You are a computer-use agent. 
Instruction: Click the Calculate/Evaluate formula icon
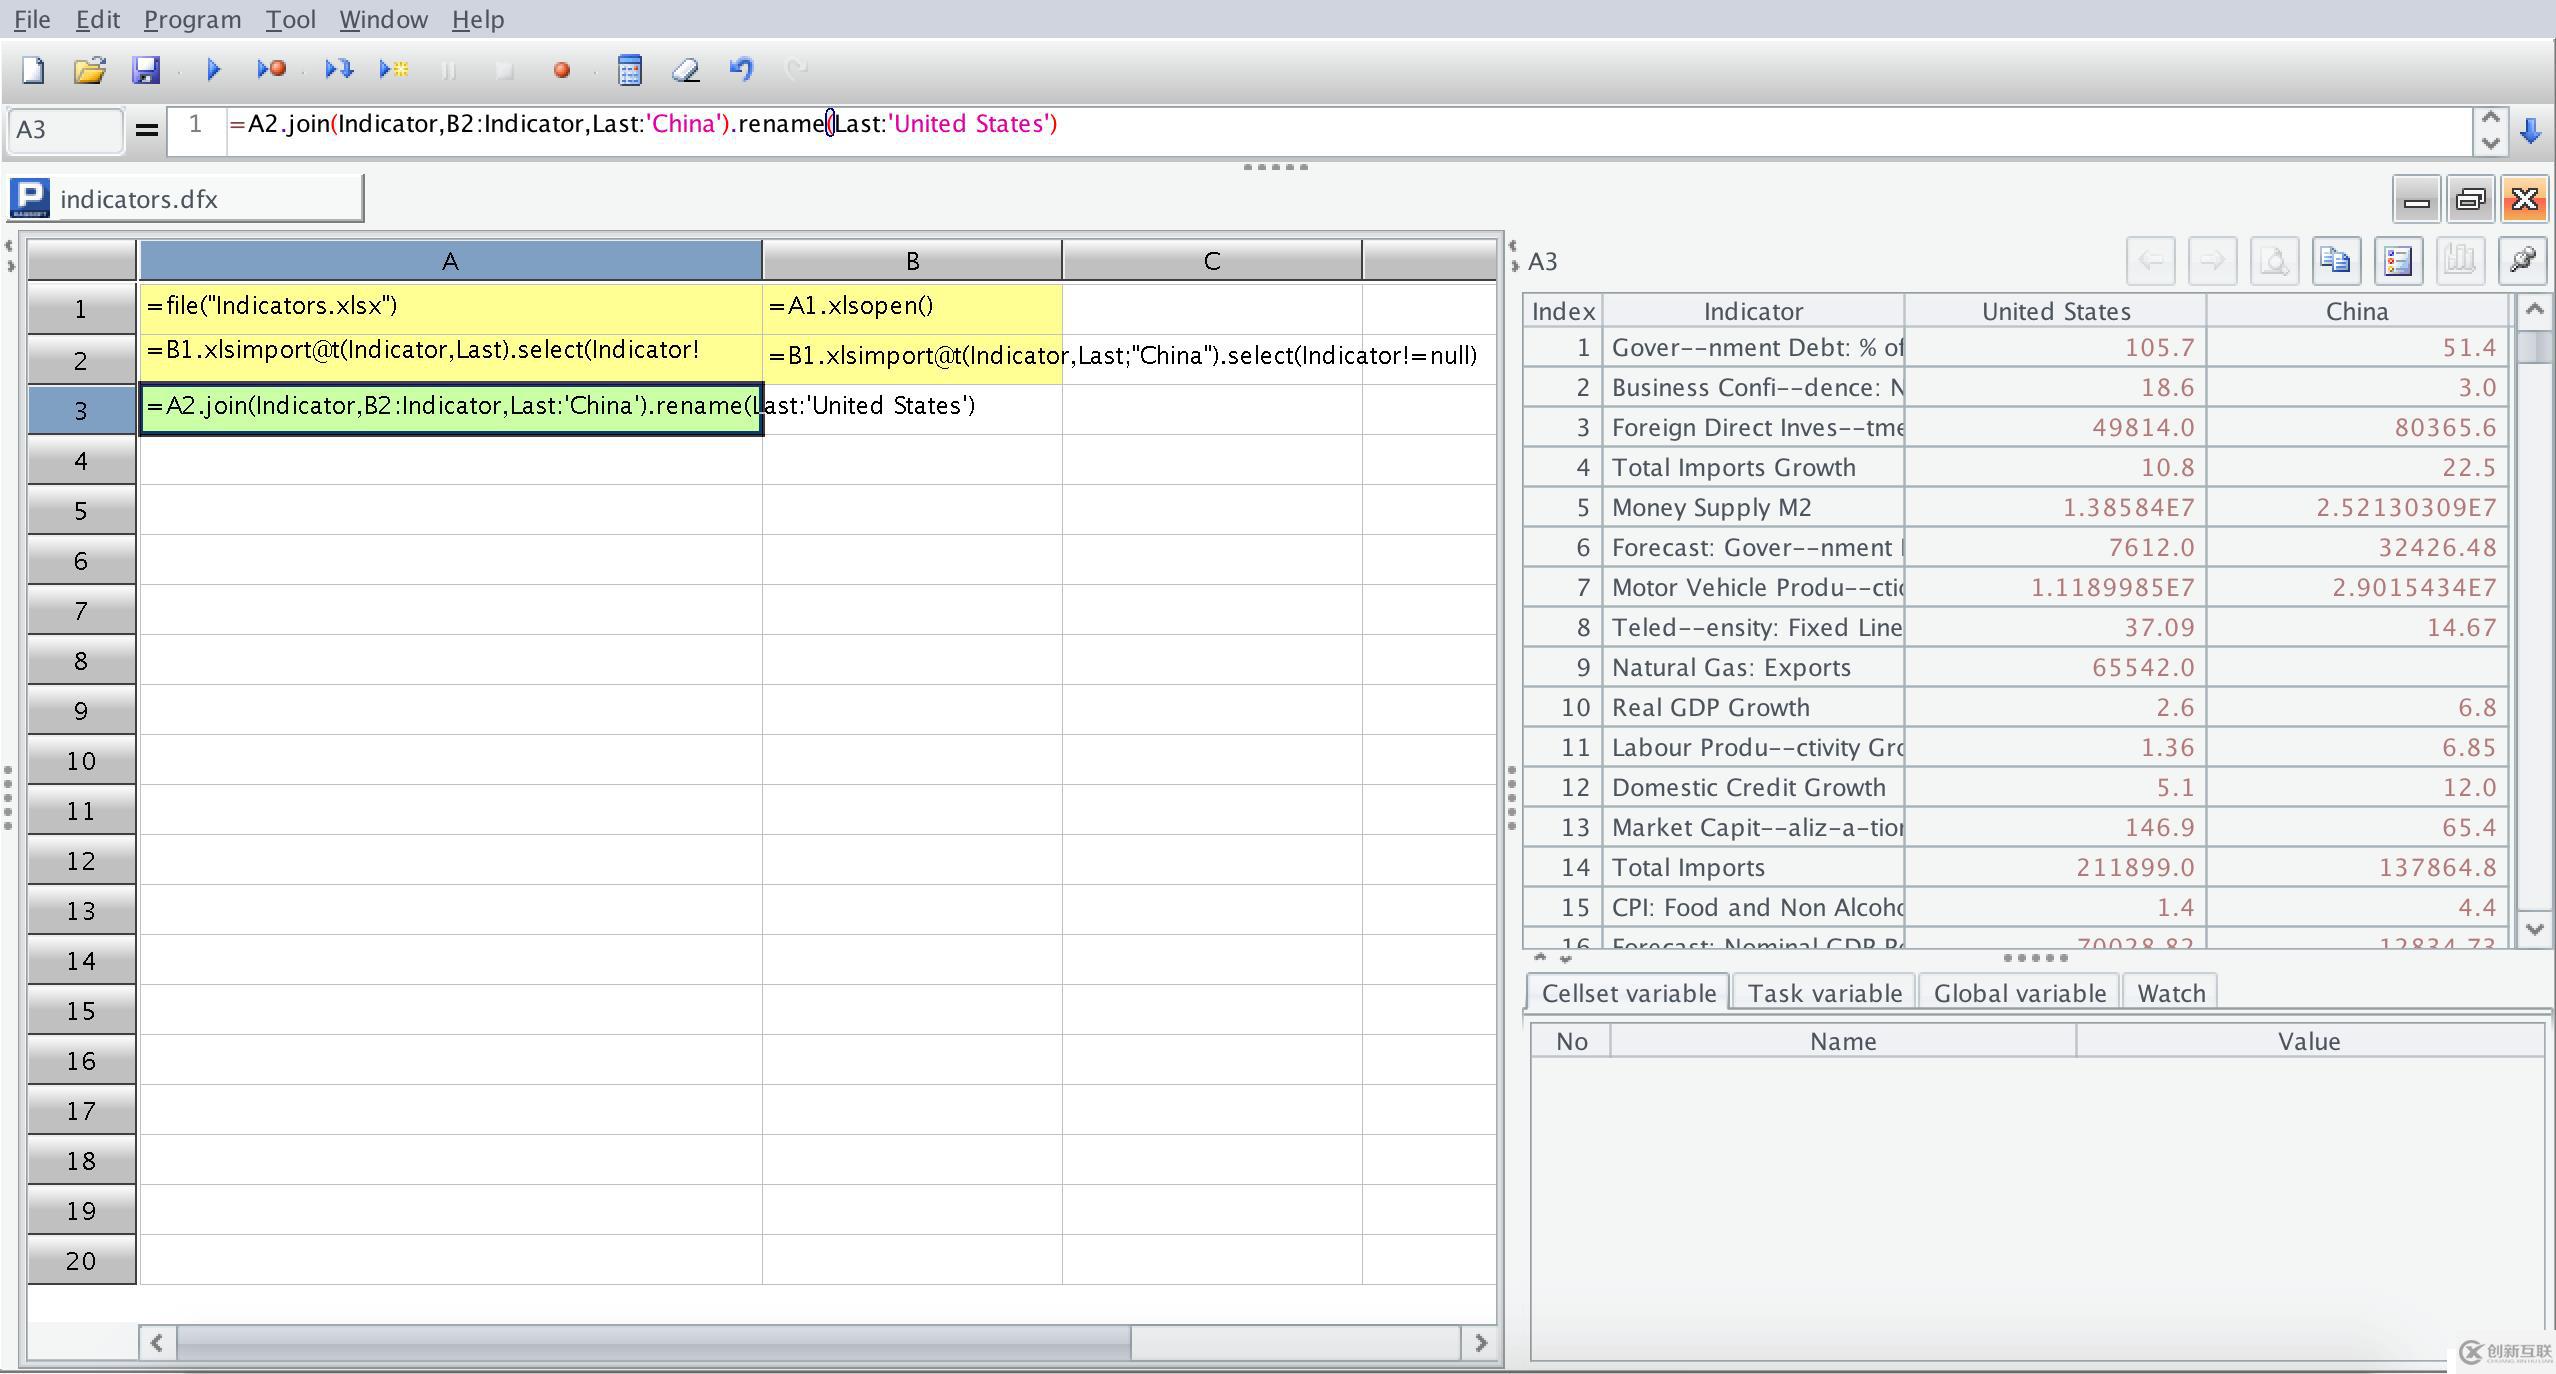628,69
